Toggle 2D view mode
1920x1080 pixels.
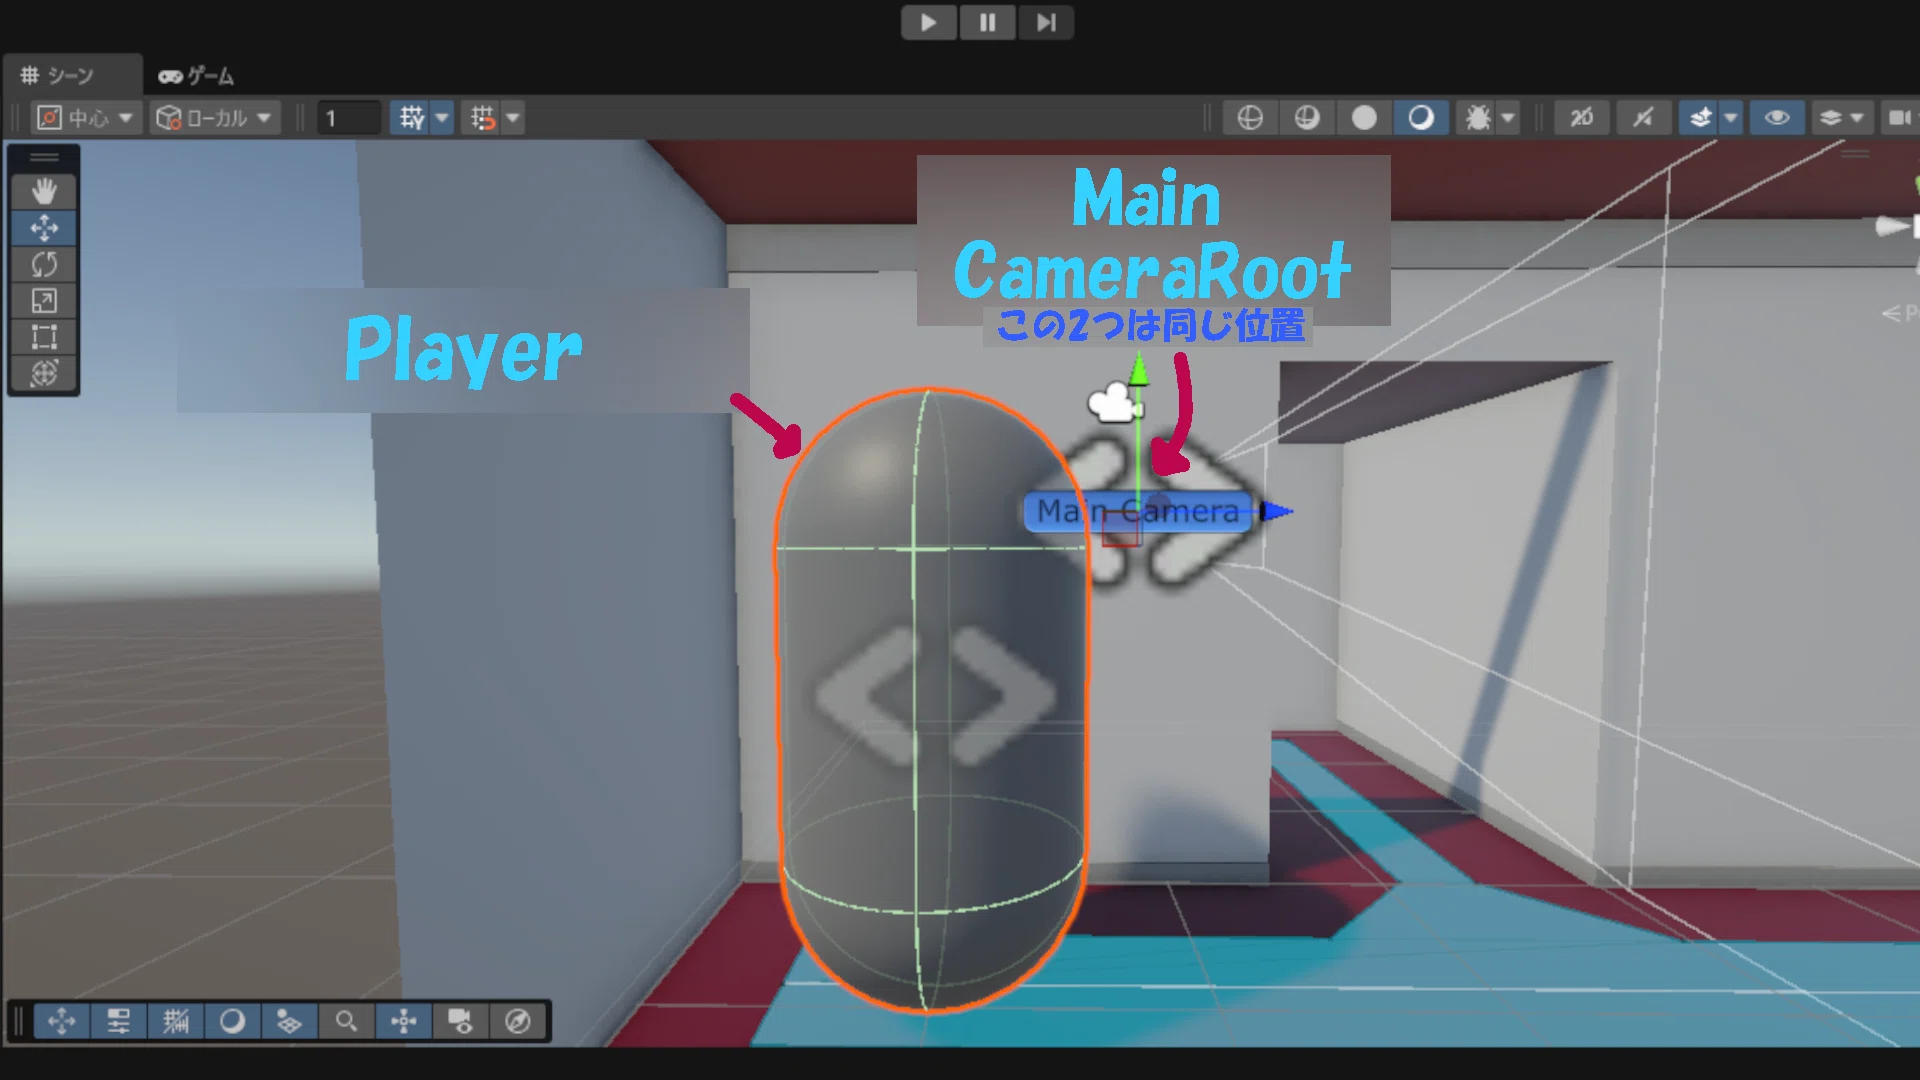(x=1582, y=118)
